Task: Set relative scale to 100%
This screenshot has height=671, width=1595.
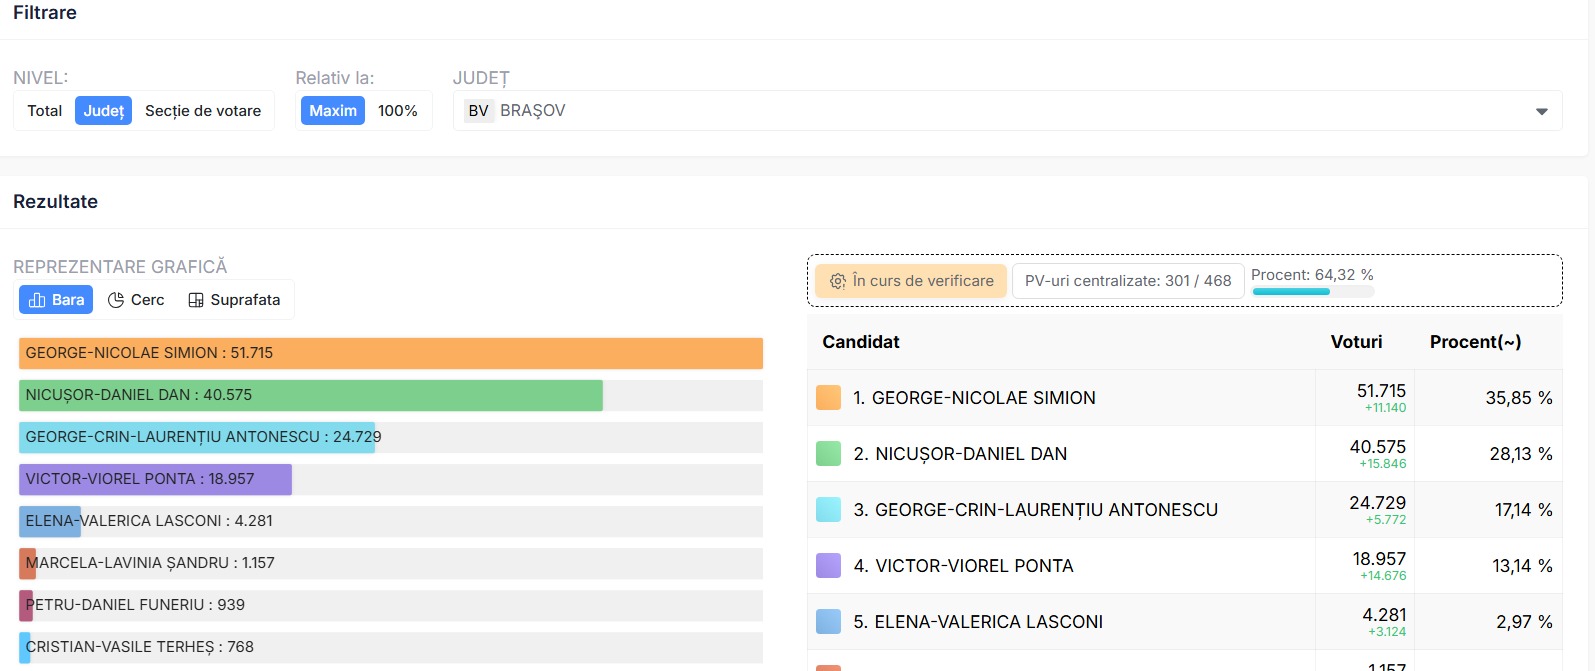Action: point(398,111)
